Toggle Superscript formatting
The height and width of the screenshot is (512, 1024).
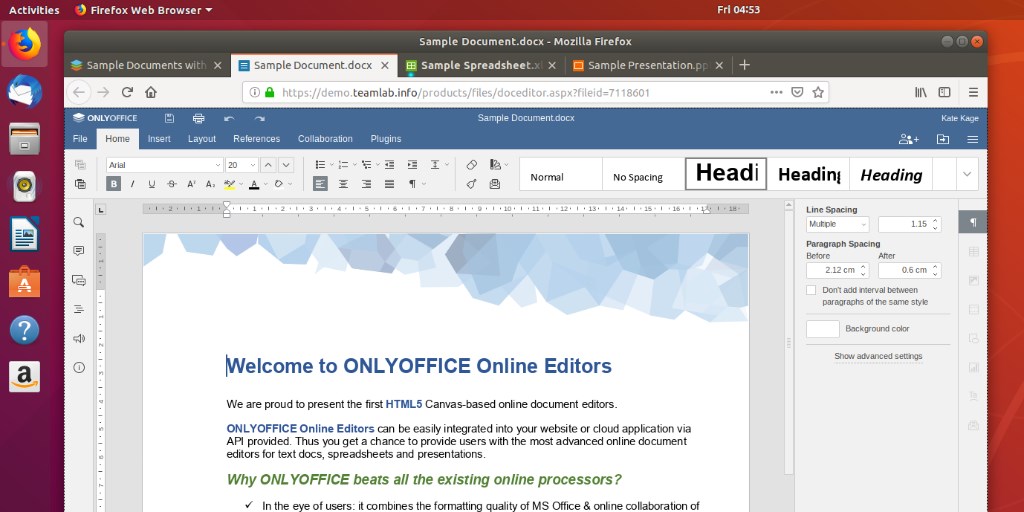191,184
